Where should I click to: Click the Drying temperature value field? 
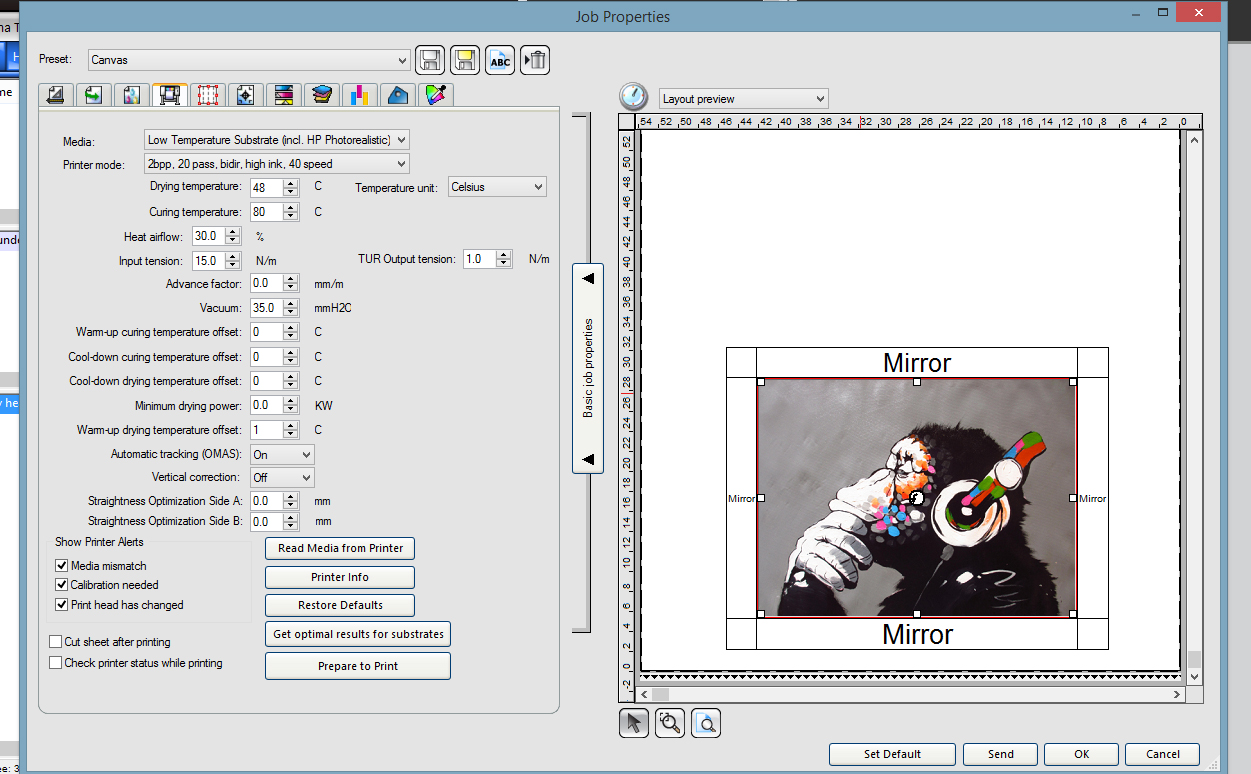[x=266, y=187]
